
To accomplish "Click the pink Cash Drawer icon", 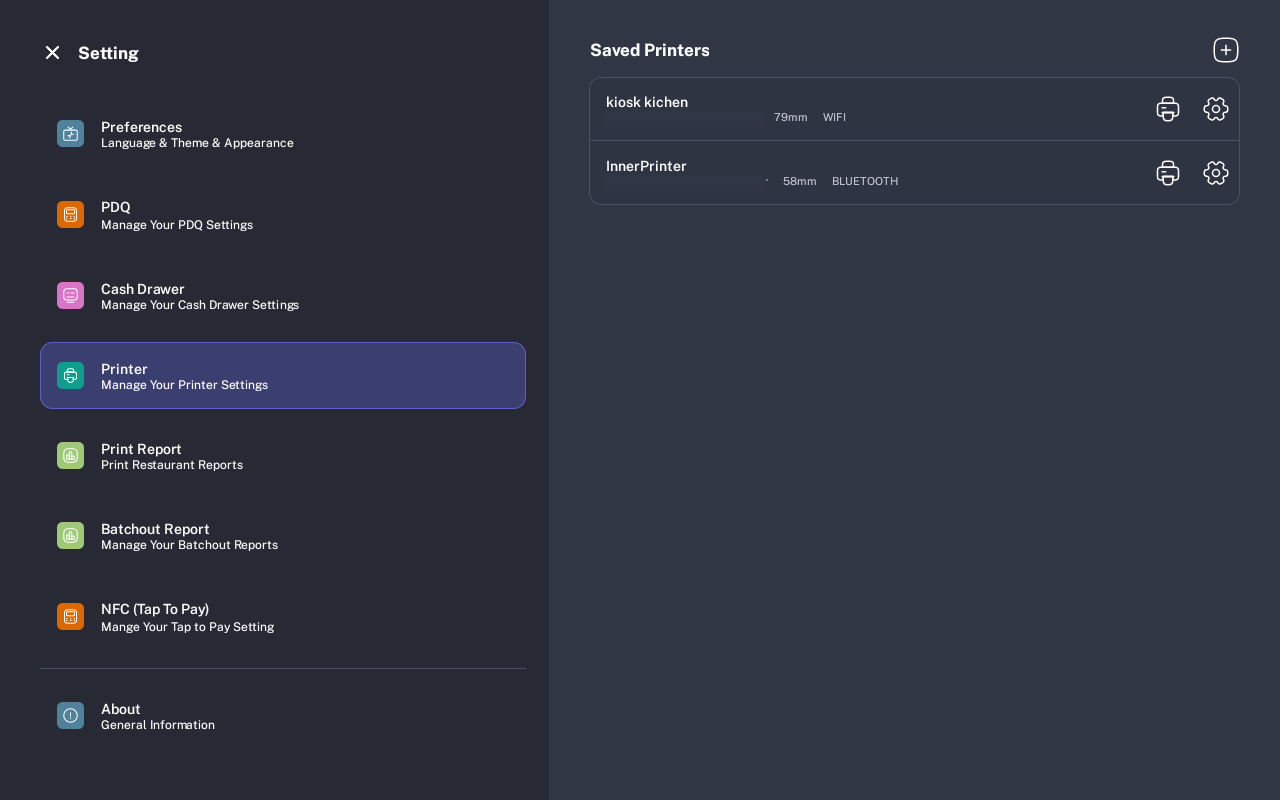I will point(70,295).
